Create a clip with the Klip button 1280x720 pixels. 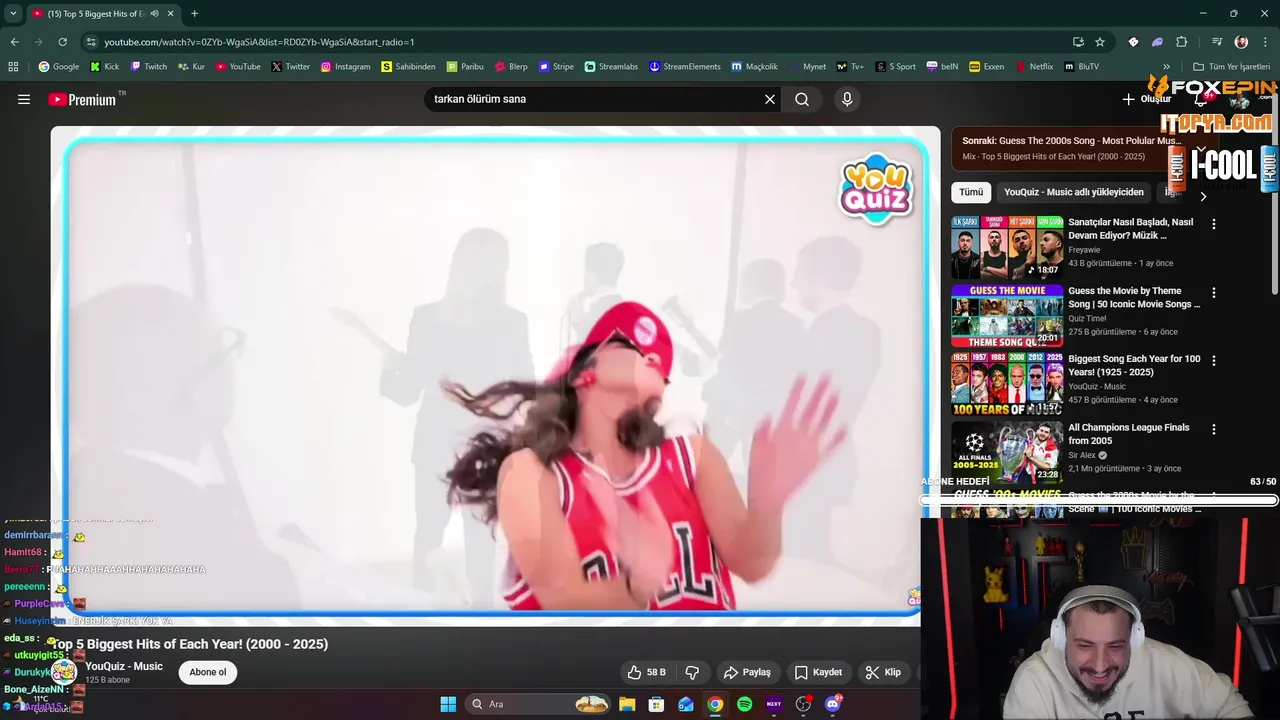click(883, 672)
